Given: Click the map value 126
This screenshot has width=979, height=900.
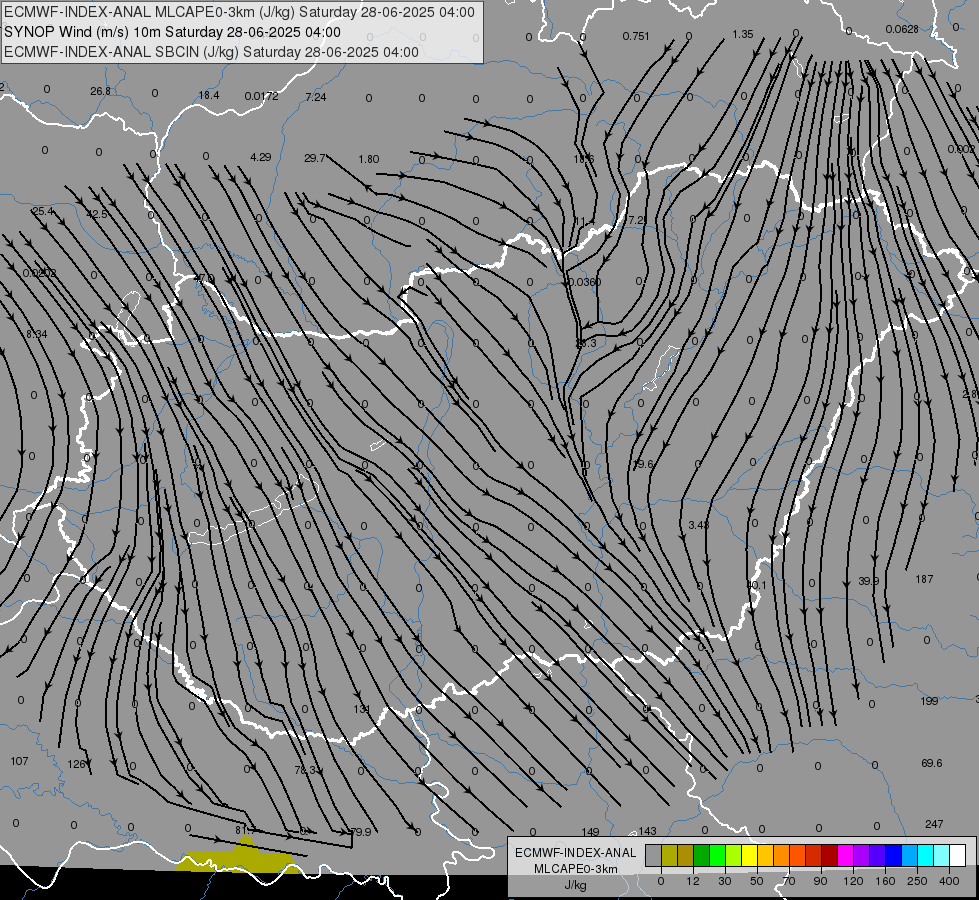Looking at the screenshot, I should click(x=76, y=764).
